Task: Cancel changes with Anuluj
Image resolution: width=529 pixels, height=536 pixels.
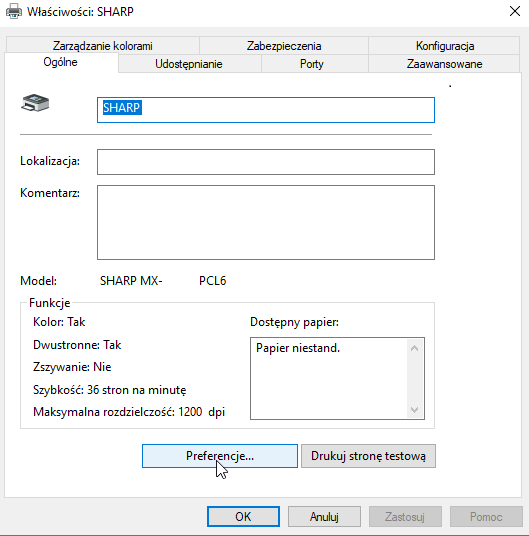Action: (324, 517)
